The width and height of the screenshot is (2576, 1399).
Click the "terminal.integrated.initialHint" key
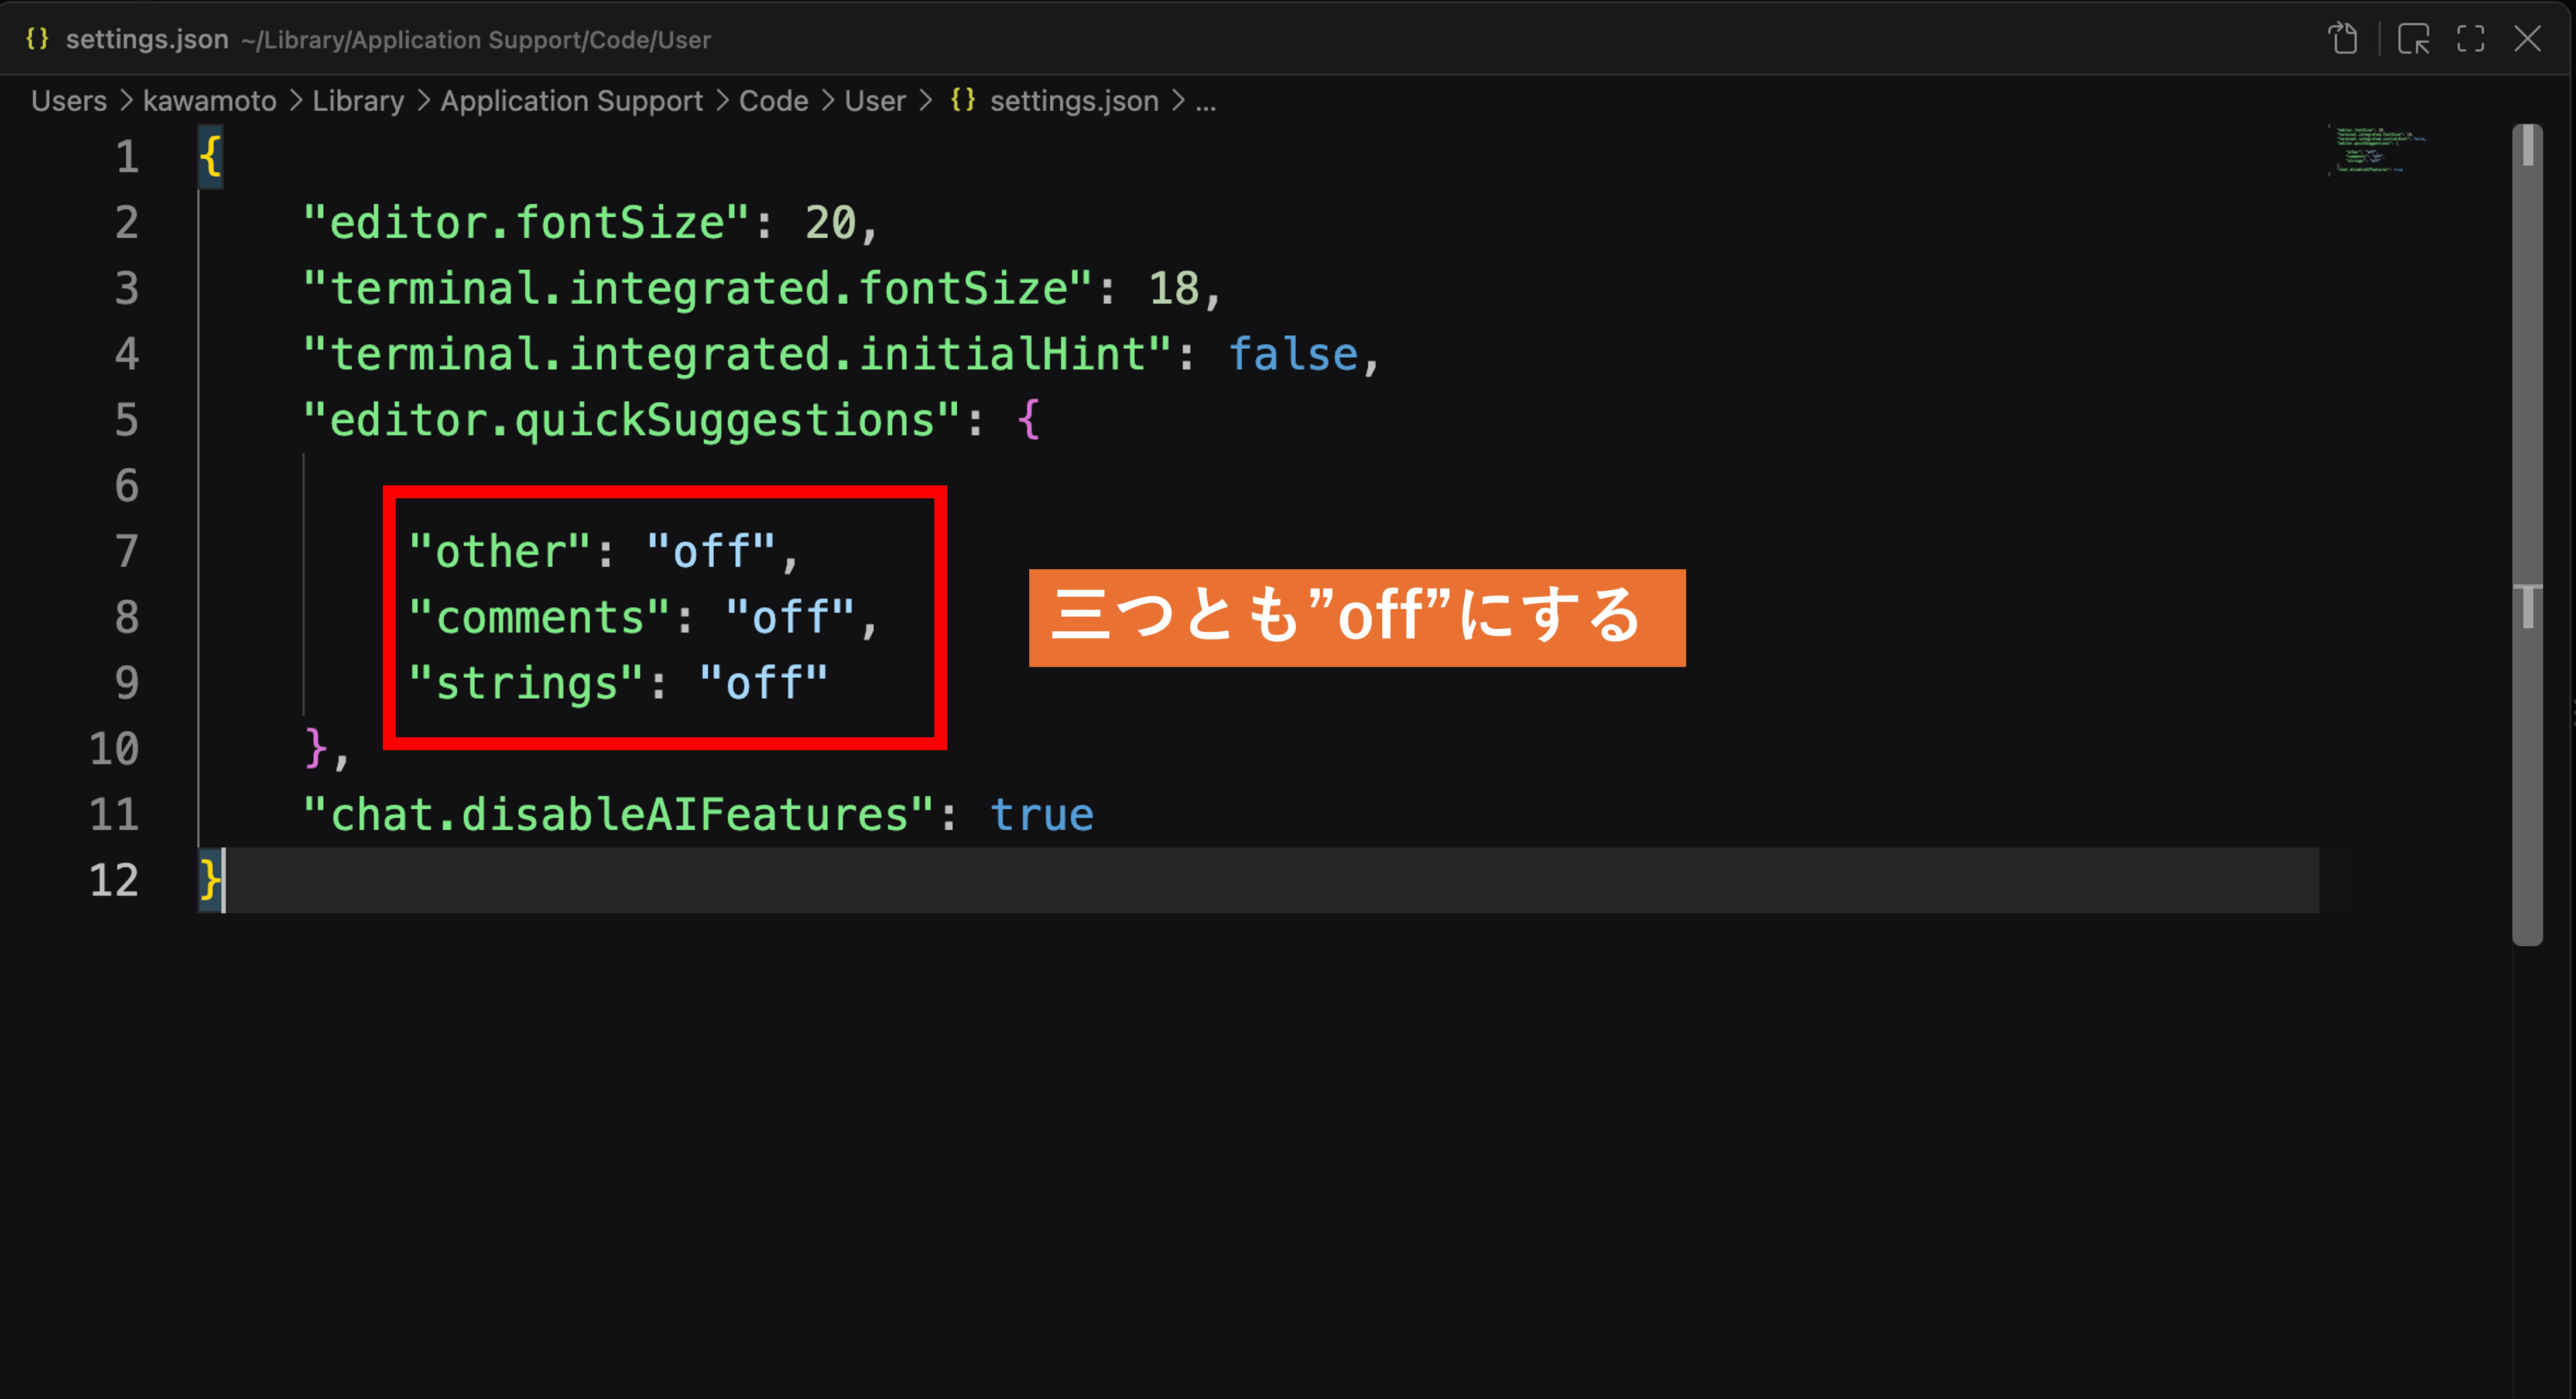tap(738, 354)
